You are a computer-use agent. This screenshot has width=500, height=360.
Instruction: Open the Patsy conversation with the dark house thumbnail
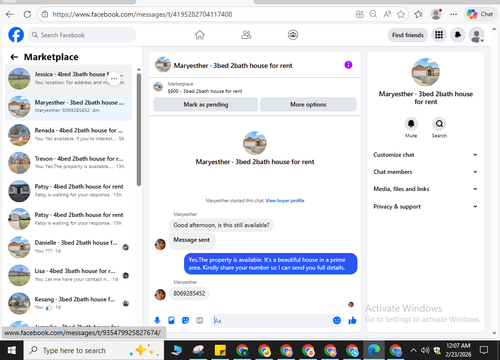click(x=68, y=191)
